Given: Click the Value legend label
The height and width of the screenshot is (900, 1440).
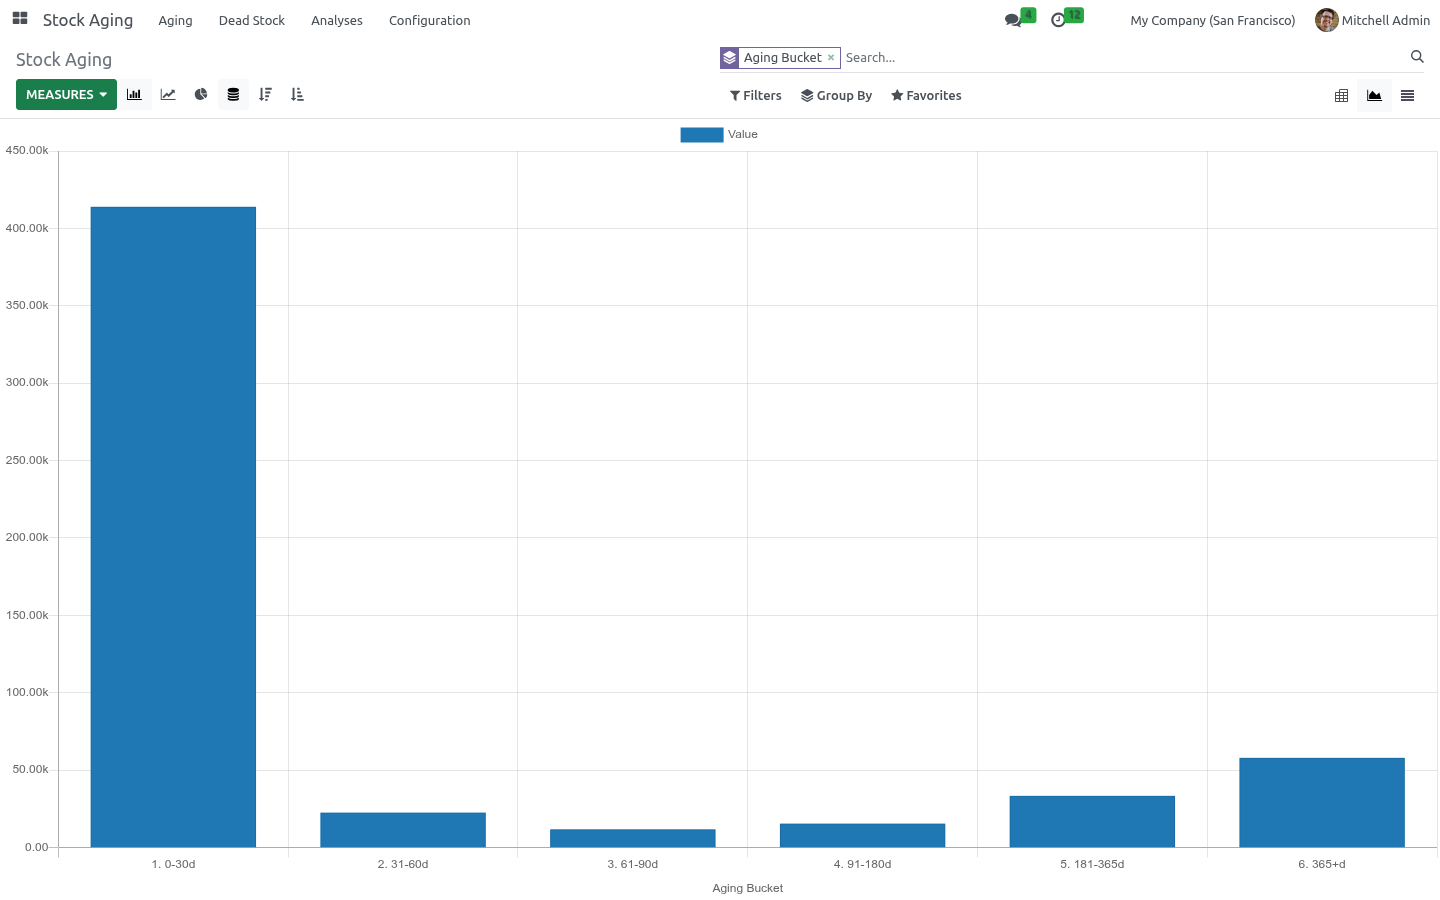Looking at the screenshot, I should (743, 134).
